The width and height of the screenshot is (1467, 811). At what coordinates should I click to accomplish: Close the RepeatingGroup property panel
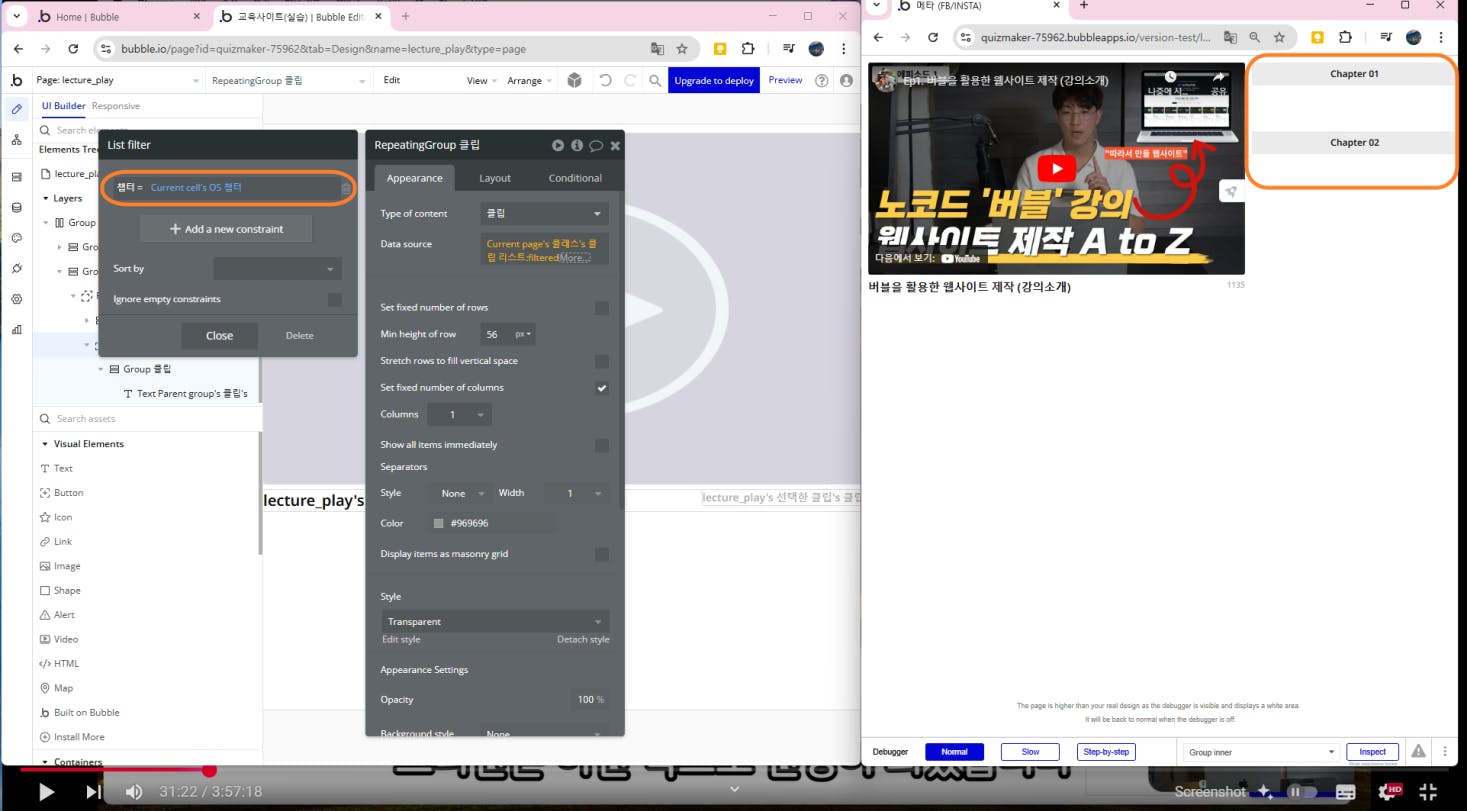pyautogui.click(x=615, y=146)
